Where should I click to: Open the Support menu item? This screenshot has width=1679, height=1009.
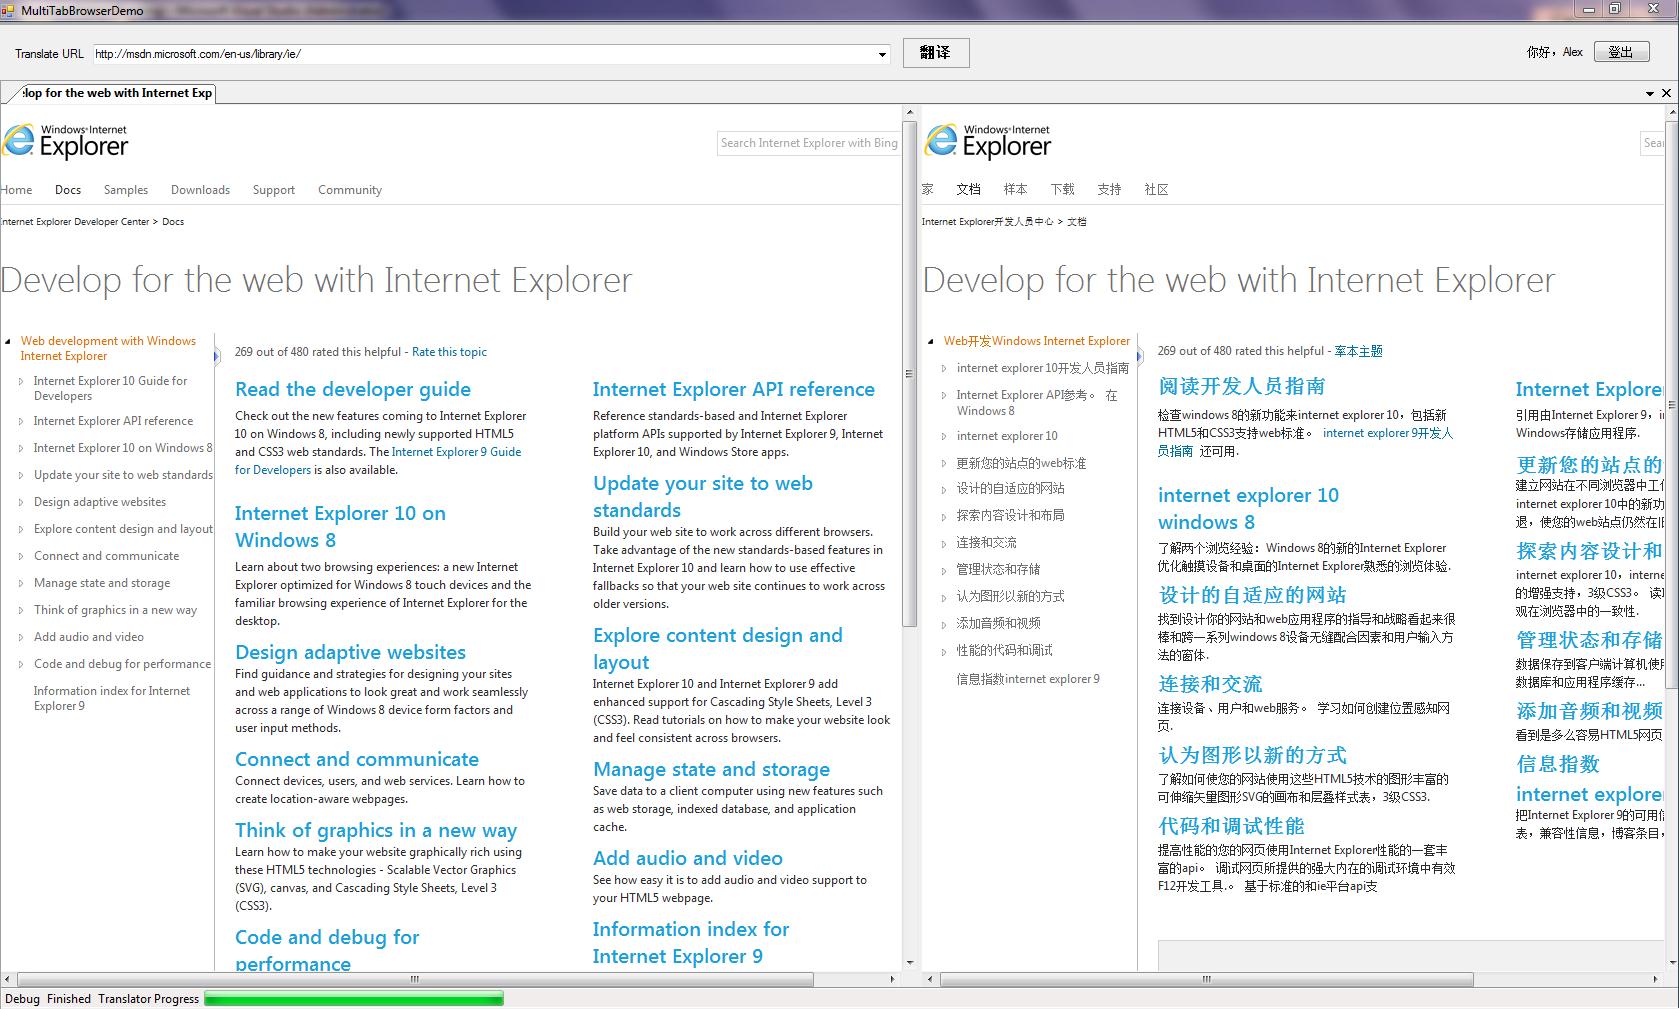coord(274,190)
